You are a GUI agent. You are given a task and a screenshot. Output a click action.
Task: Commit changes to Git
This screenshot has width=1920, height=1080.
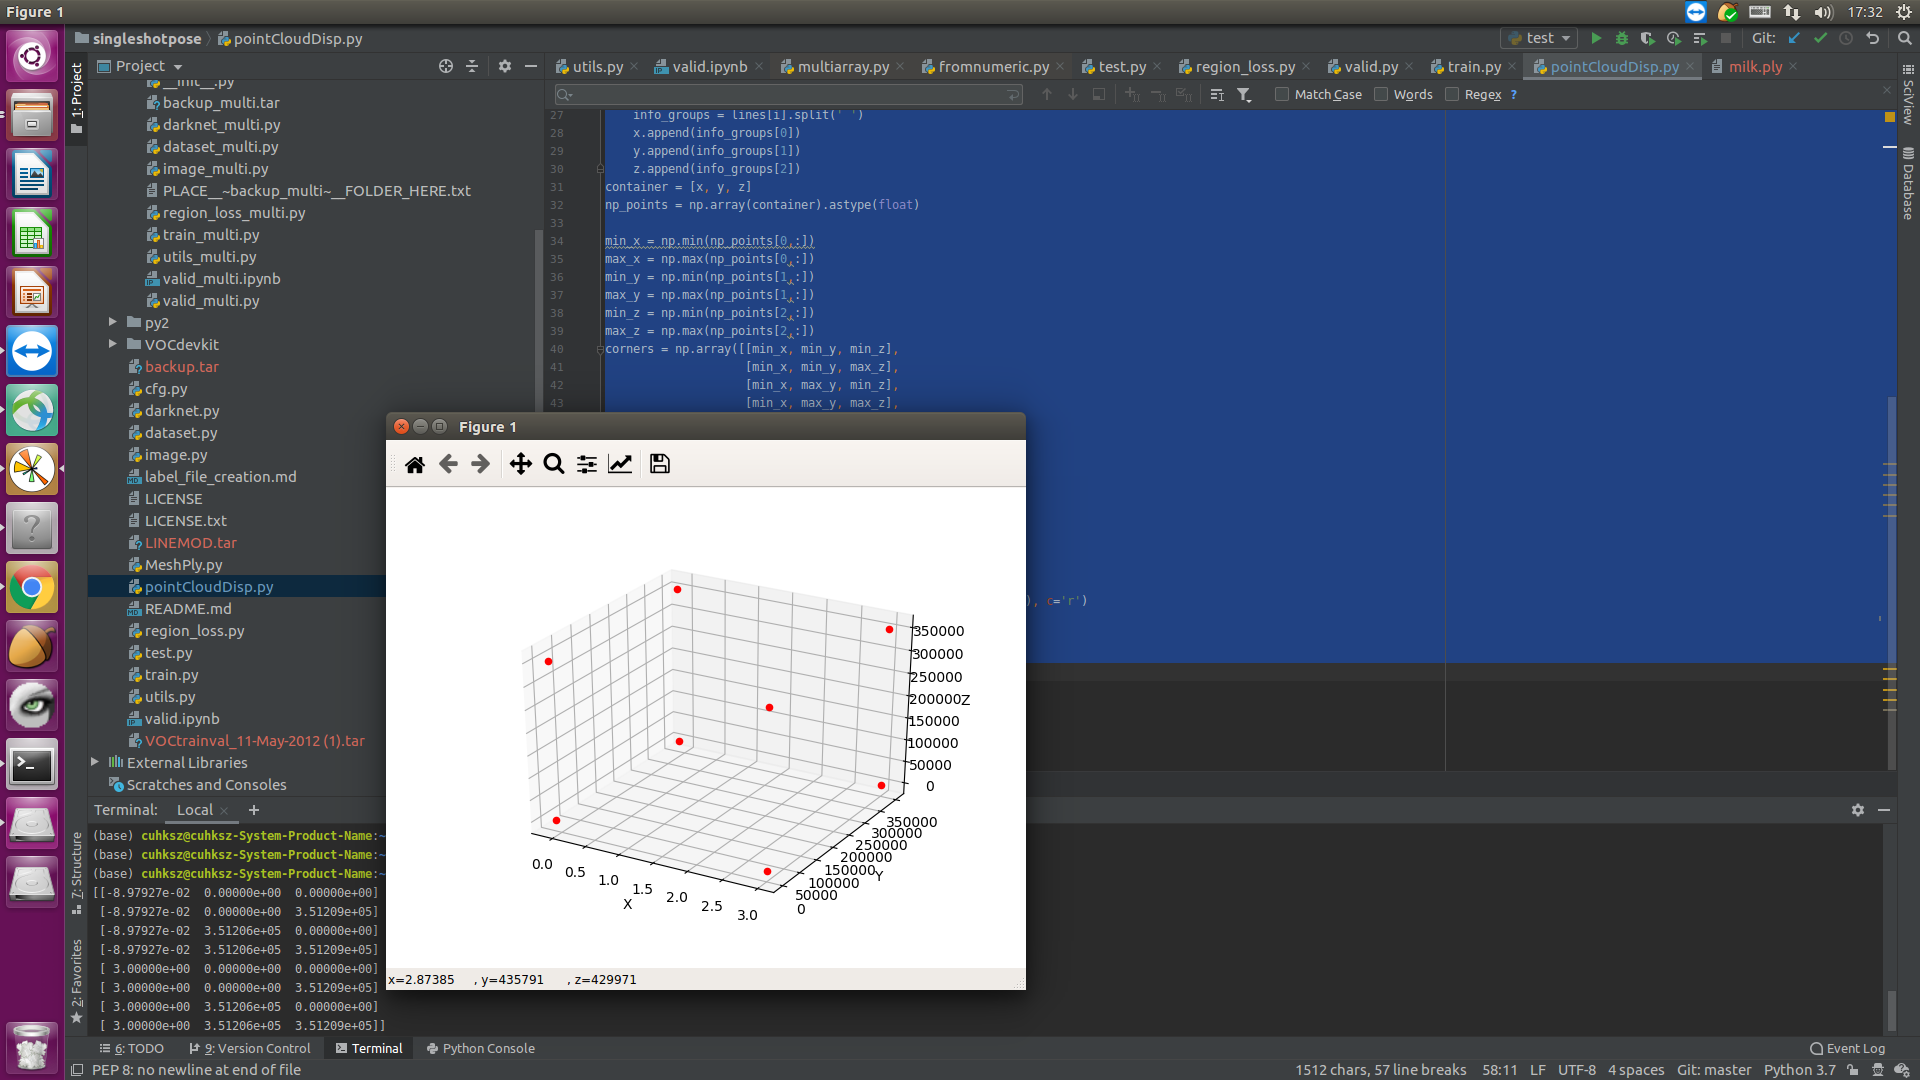(1818, 38)
